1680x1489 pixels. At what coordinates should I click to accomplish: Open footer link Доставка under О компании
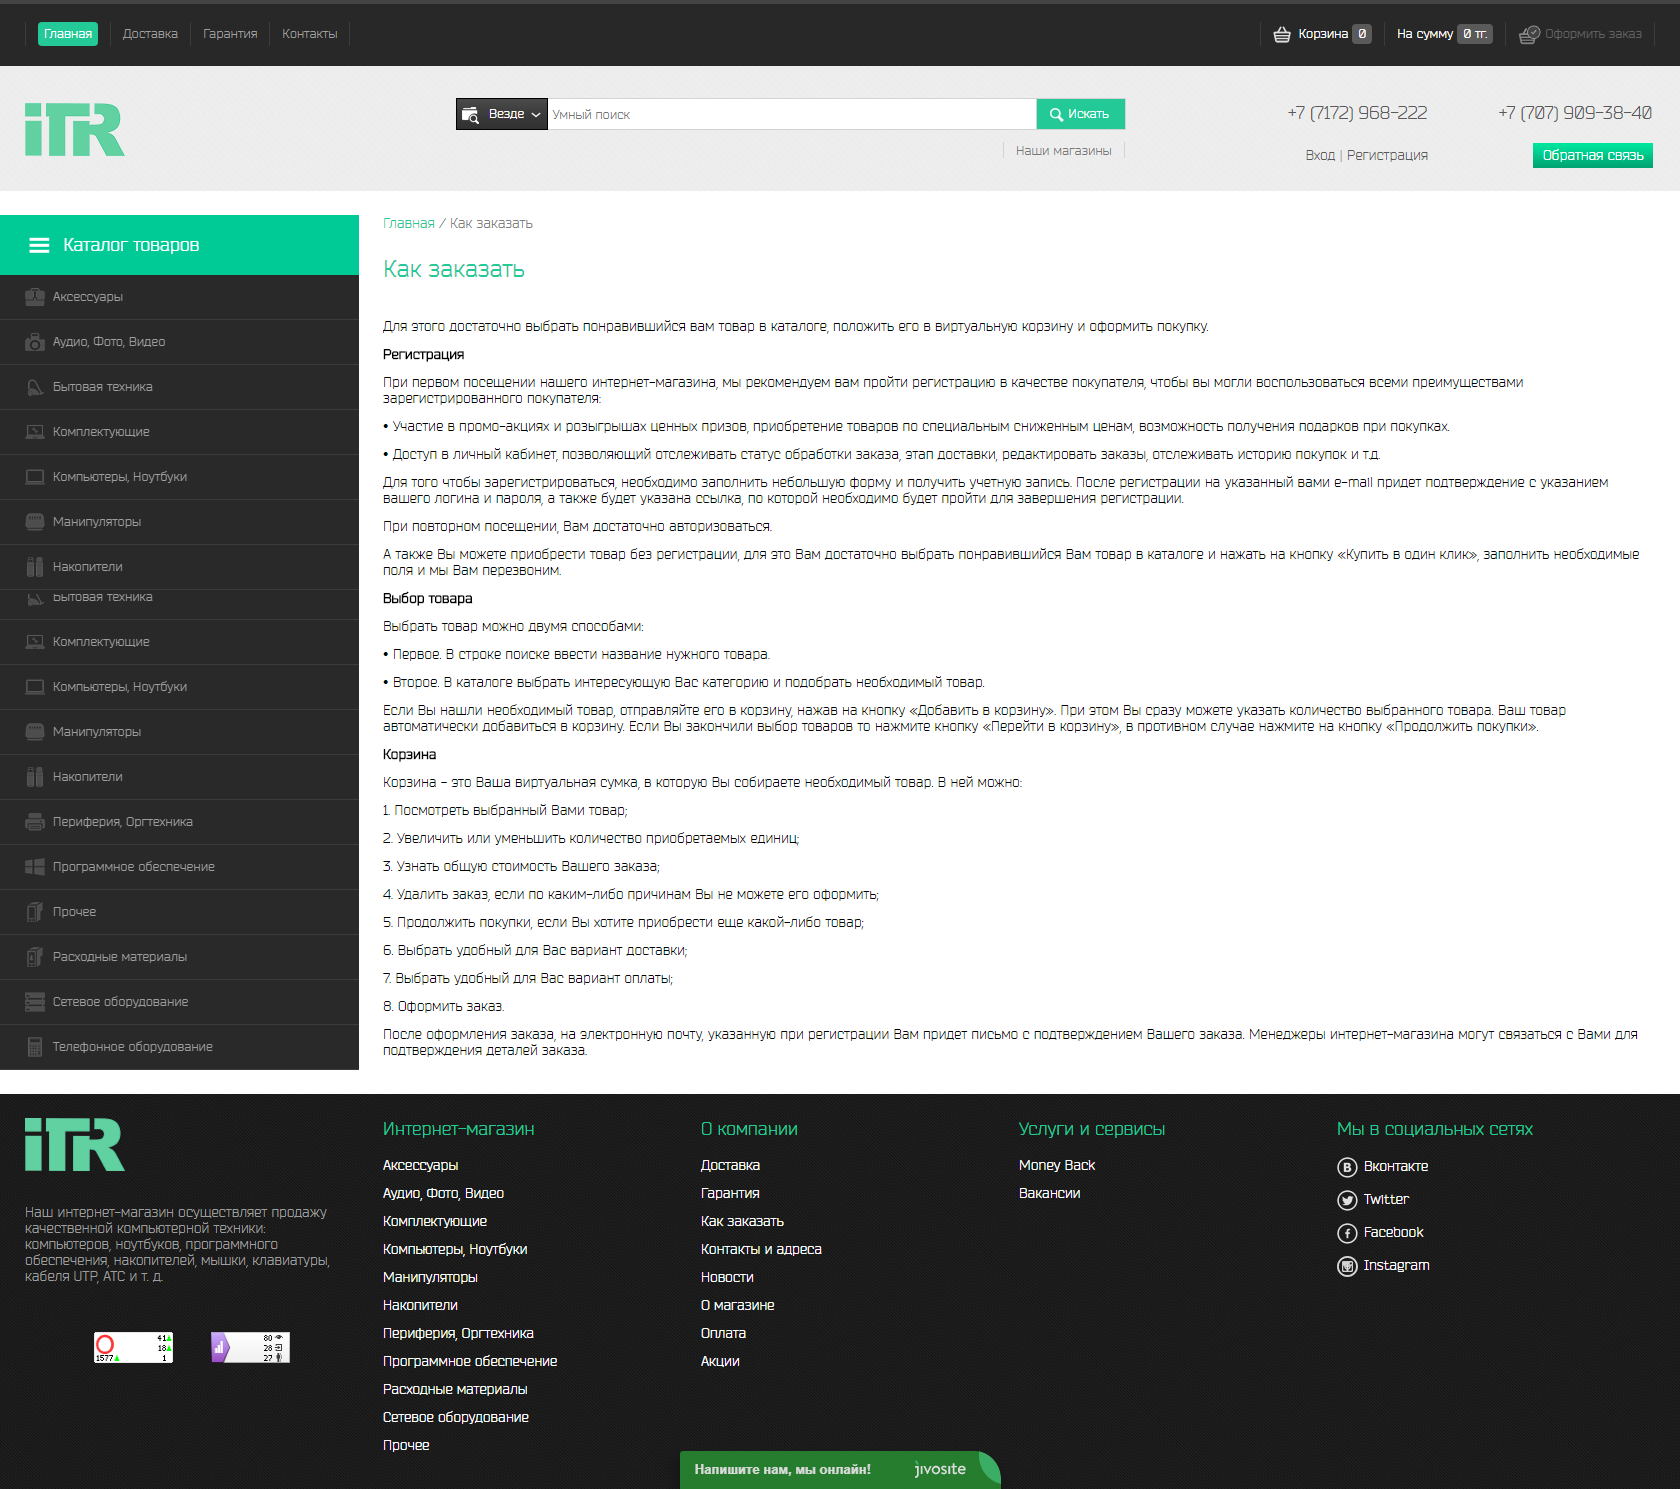pyautogui.click(x=730, y=1165)
